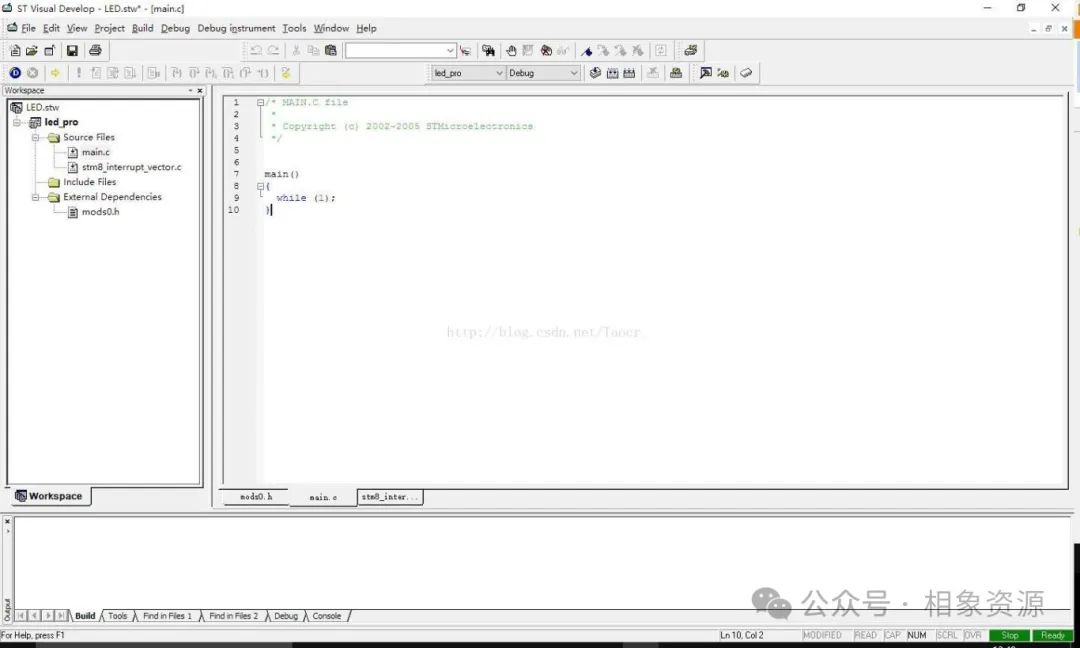Start debugging with the blue D icon
This screenshot has width=1080, height=648.
(15, 72)
